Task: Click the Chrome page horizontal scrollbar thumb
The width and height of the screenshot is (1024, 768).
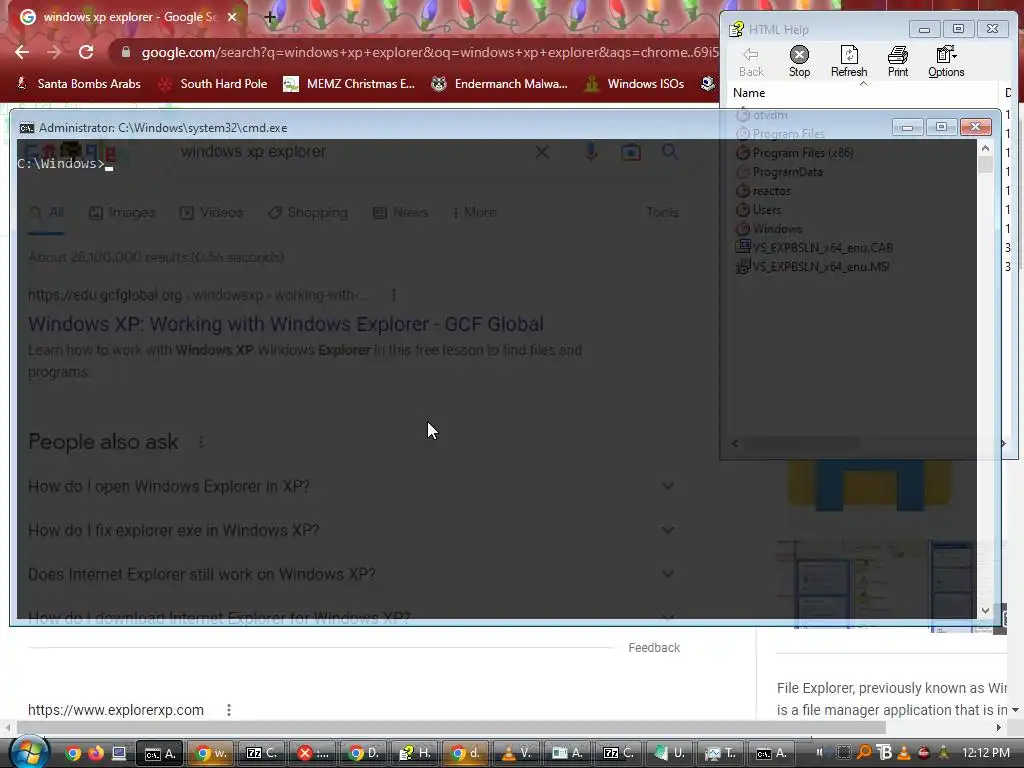Action: 451,728
